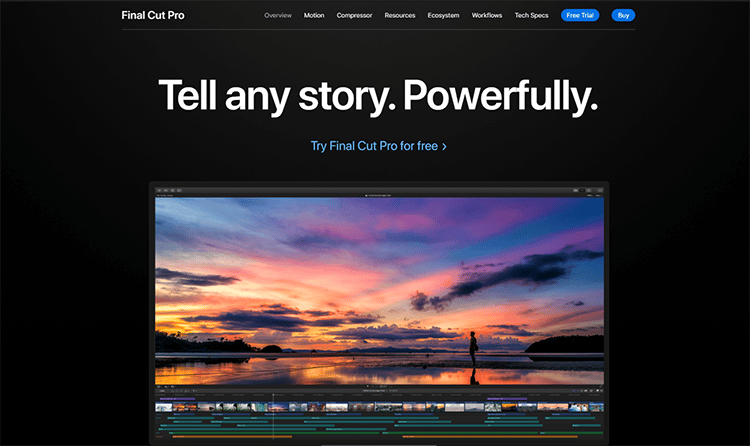The image size is (750, 446).
Task: View the Tech Specs page
Action: click(533, 16)
